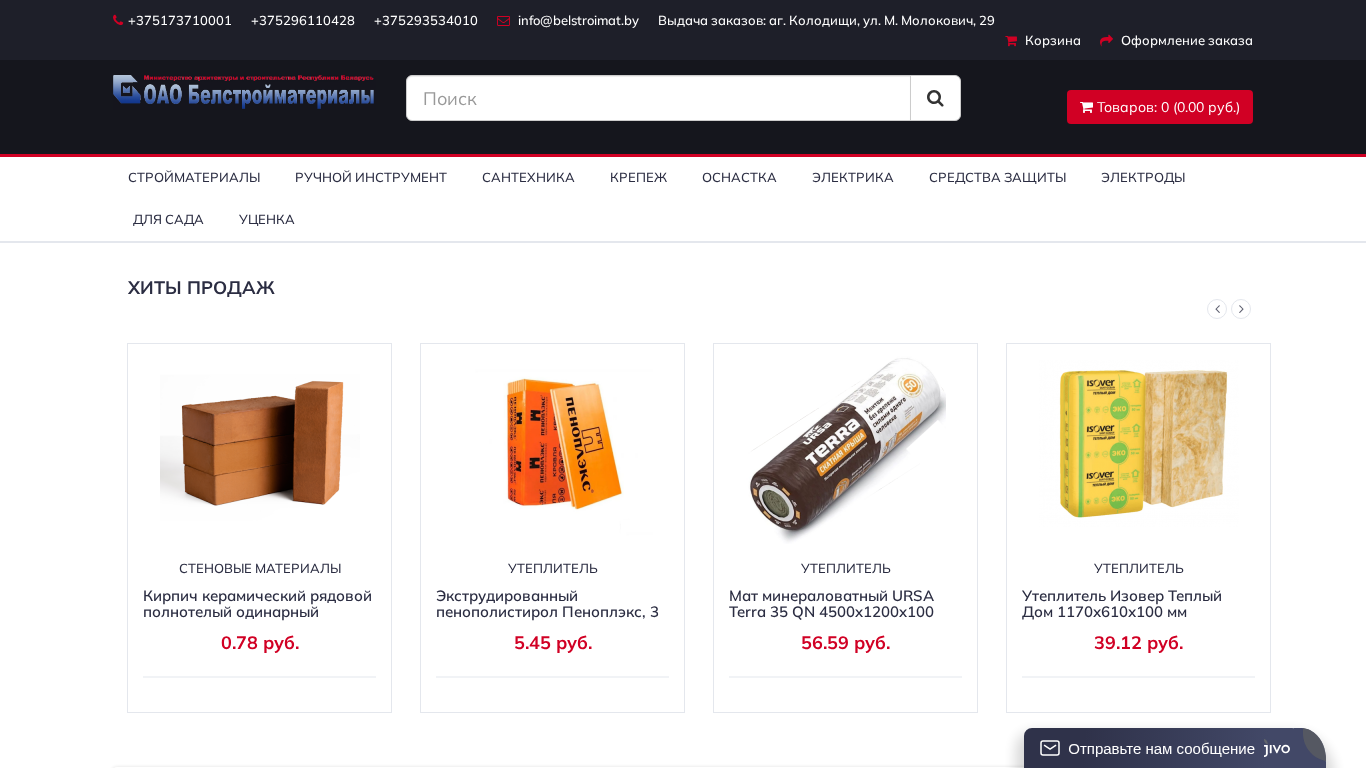The image size is (1366, 768).
Task: Open the Для сада menu category
Action: pyautogui.click(x=168, y=219)
